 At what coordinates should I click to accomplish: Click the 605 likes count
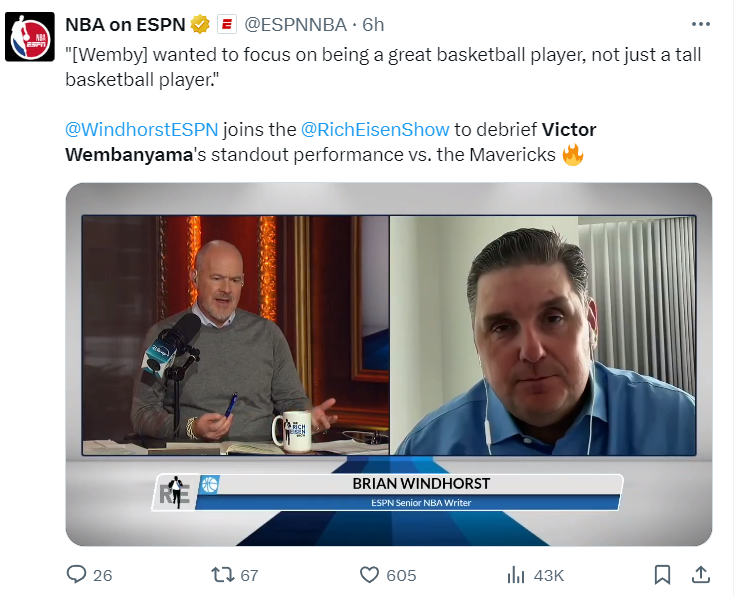401,575
